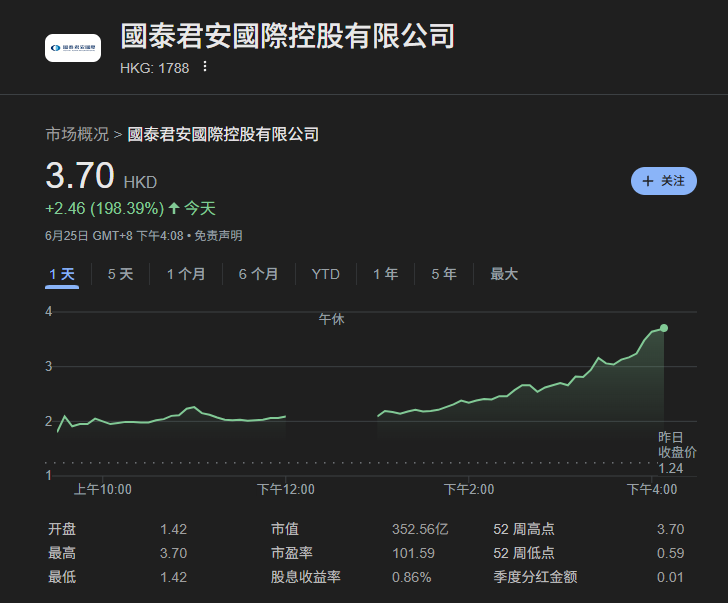The height and width of the screenshot is (603, 728).
Task: Click the green up arrow price indicator
Action: [x=174, y=209]
